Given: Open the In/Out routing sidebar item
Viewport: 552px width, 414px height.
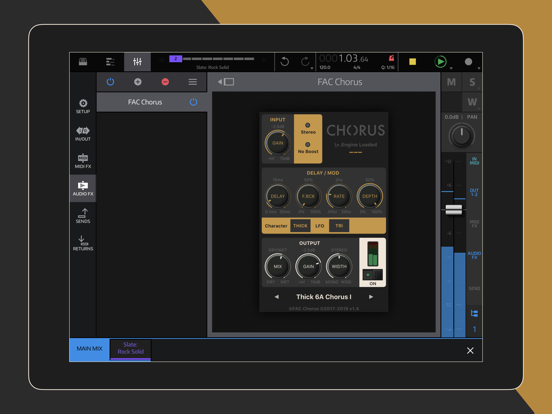Looking at the screenshot, I should 83,133.
